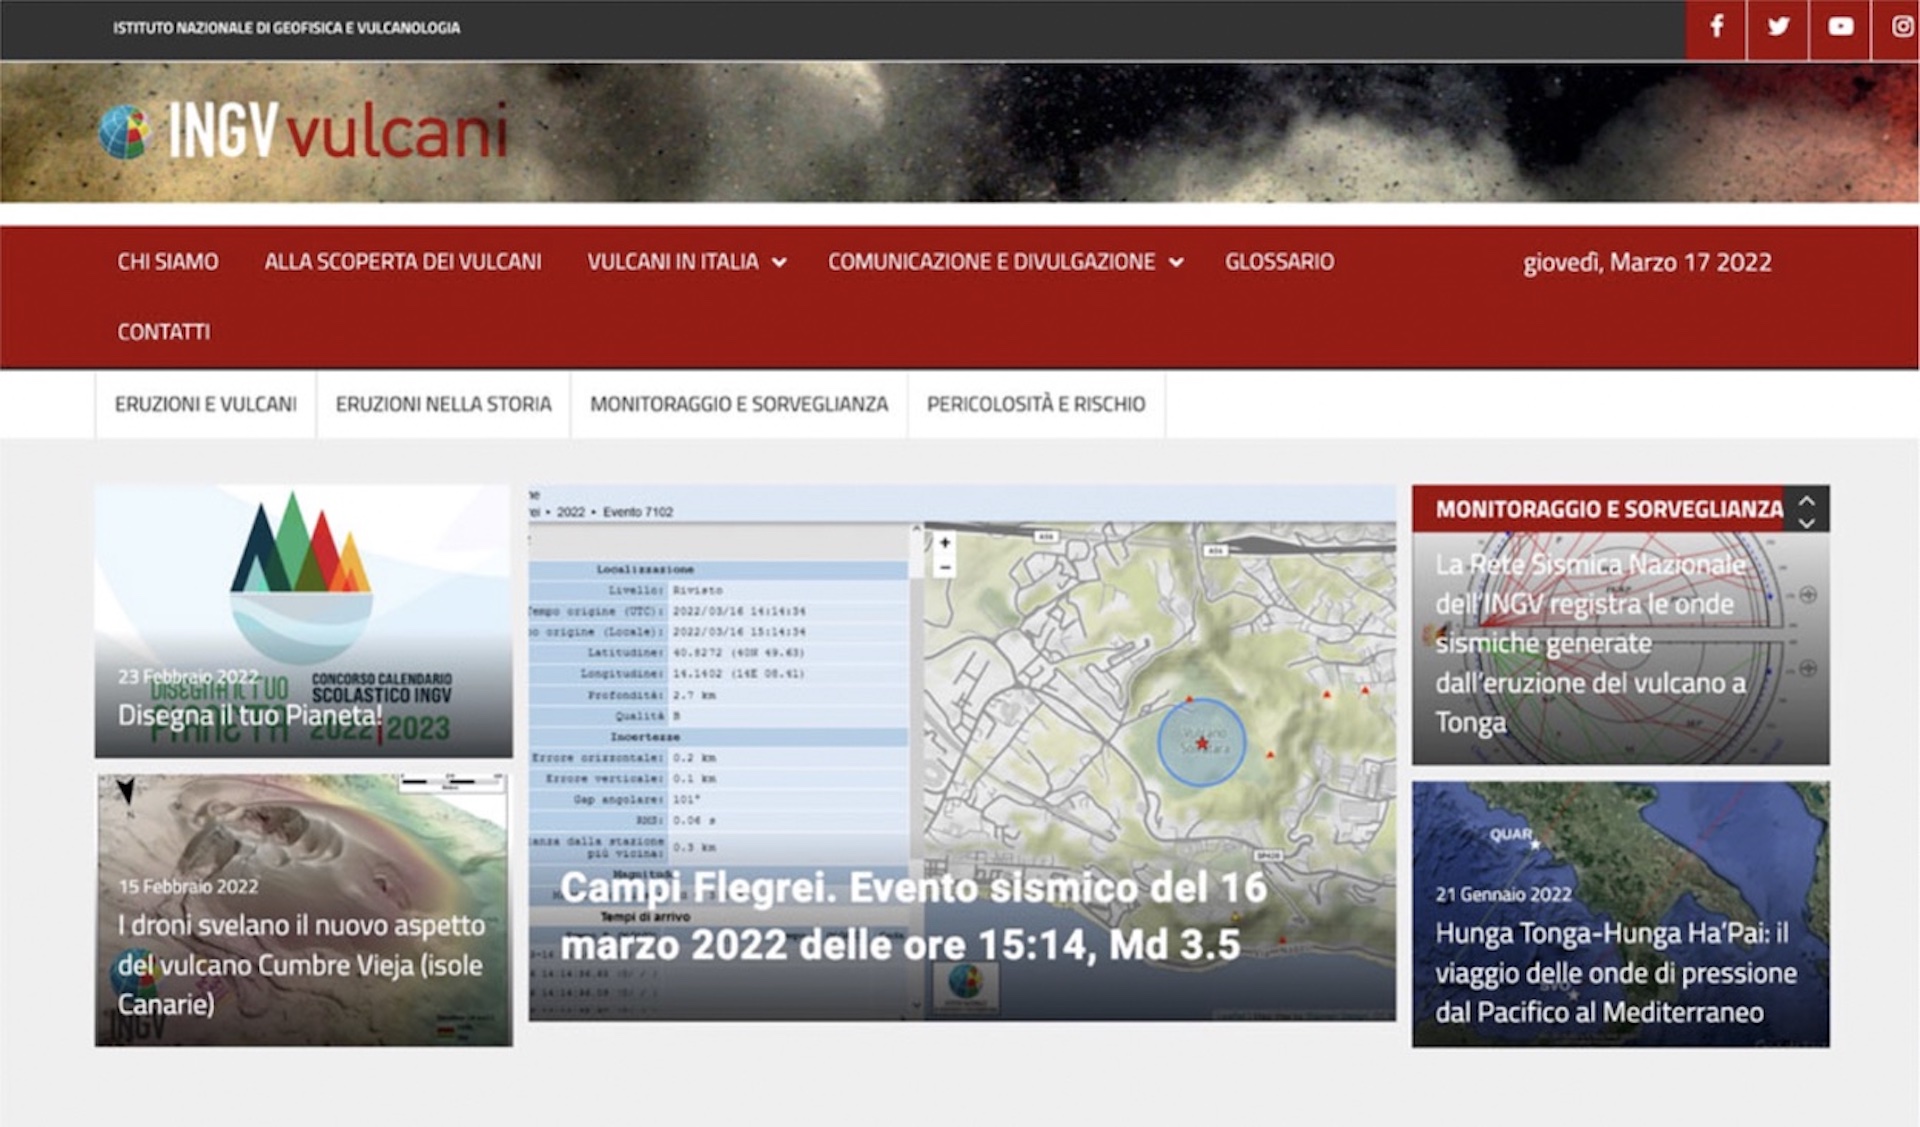The image size is (1920, 1127).
Task: Click the INGV vulcani site title
Action: pyautogui.click(x=338, y=131)
